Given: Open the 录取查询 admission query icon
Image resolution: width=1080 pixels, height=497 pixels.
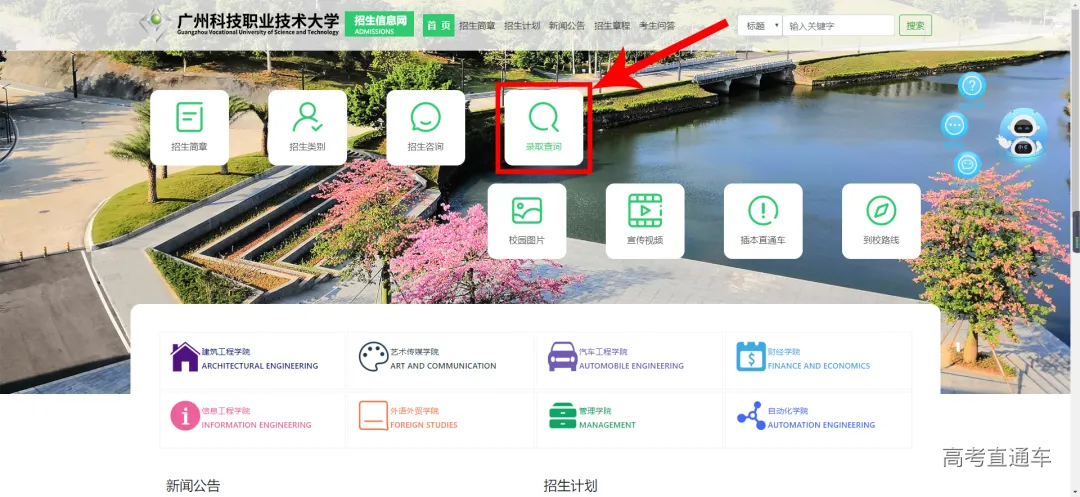Looking at the screenshot, I should click(544, 119).
